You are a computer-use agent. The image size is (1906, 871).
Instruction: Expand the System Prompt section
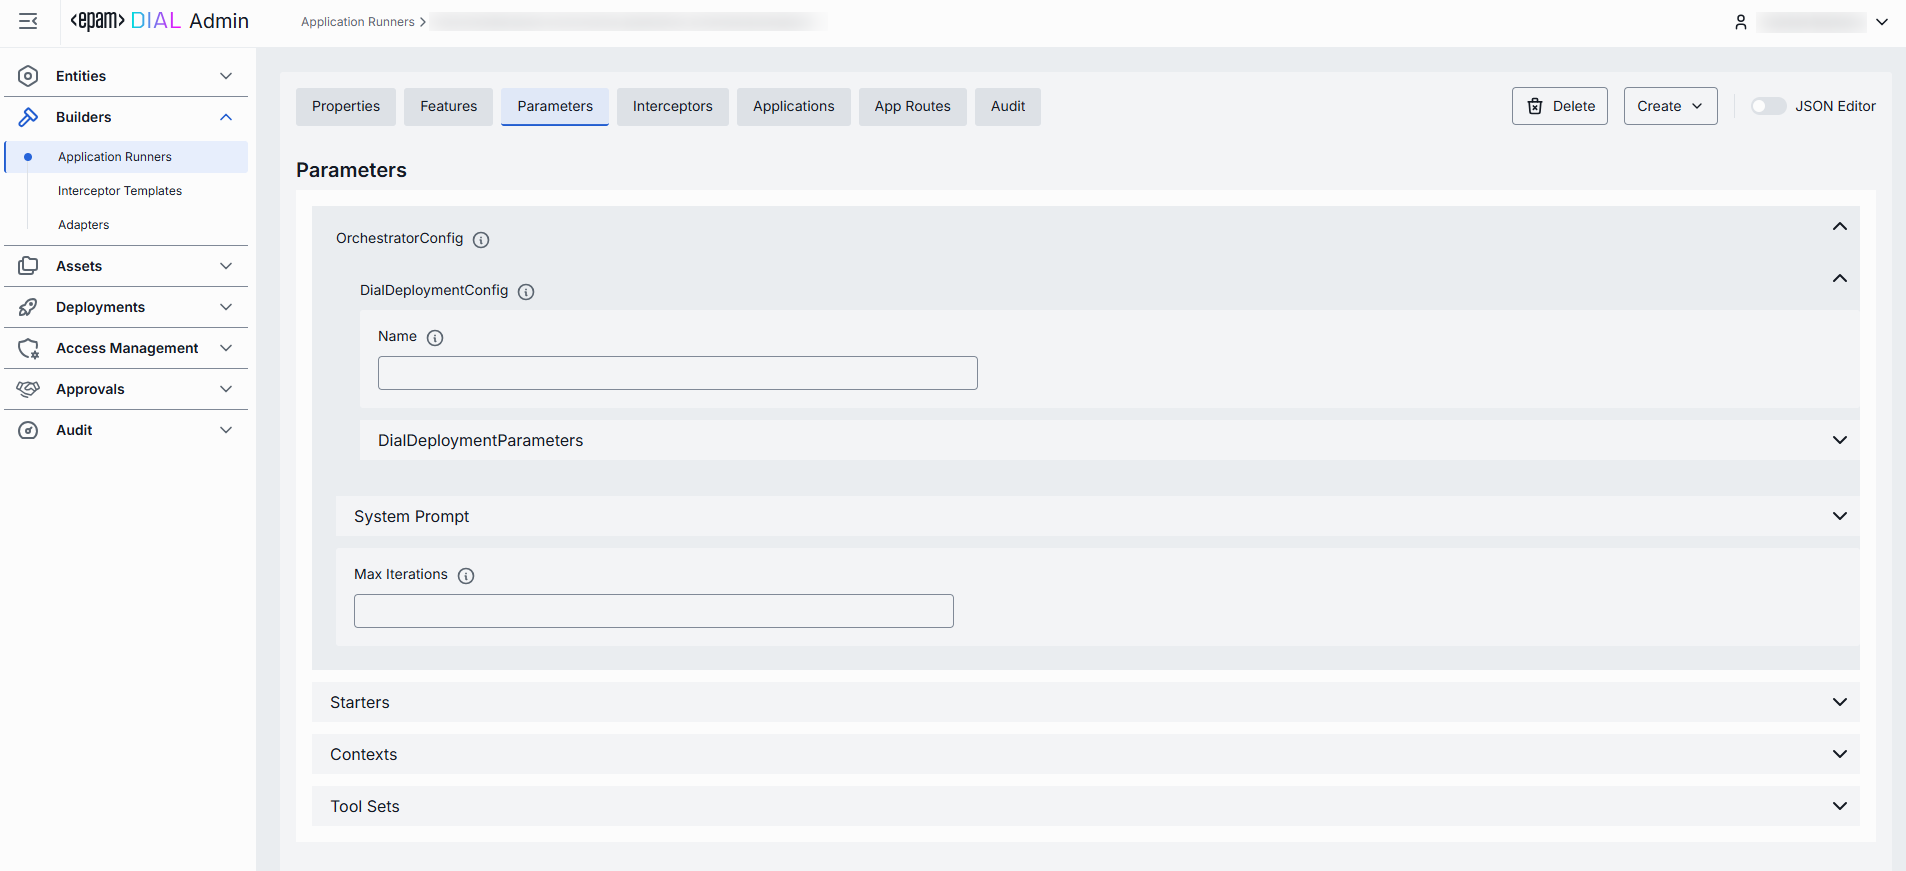(1839, 516)
